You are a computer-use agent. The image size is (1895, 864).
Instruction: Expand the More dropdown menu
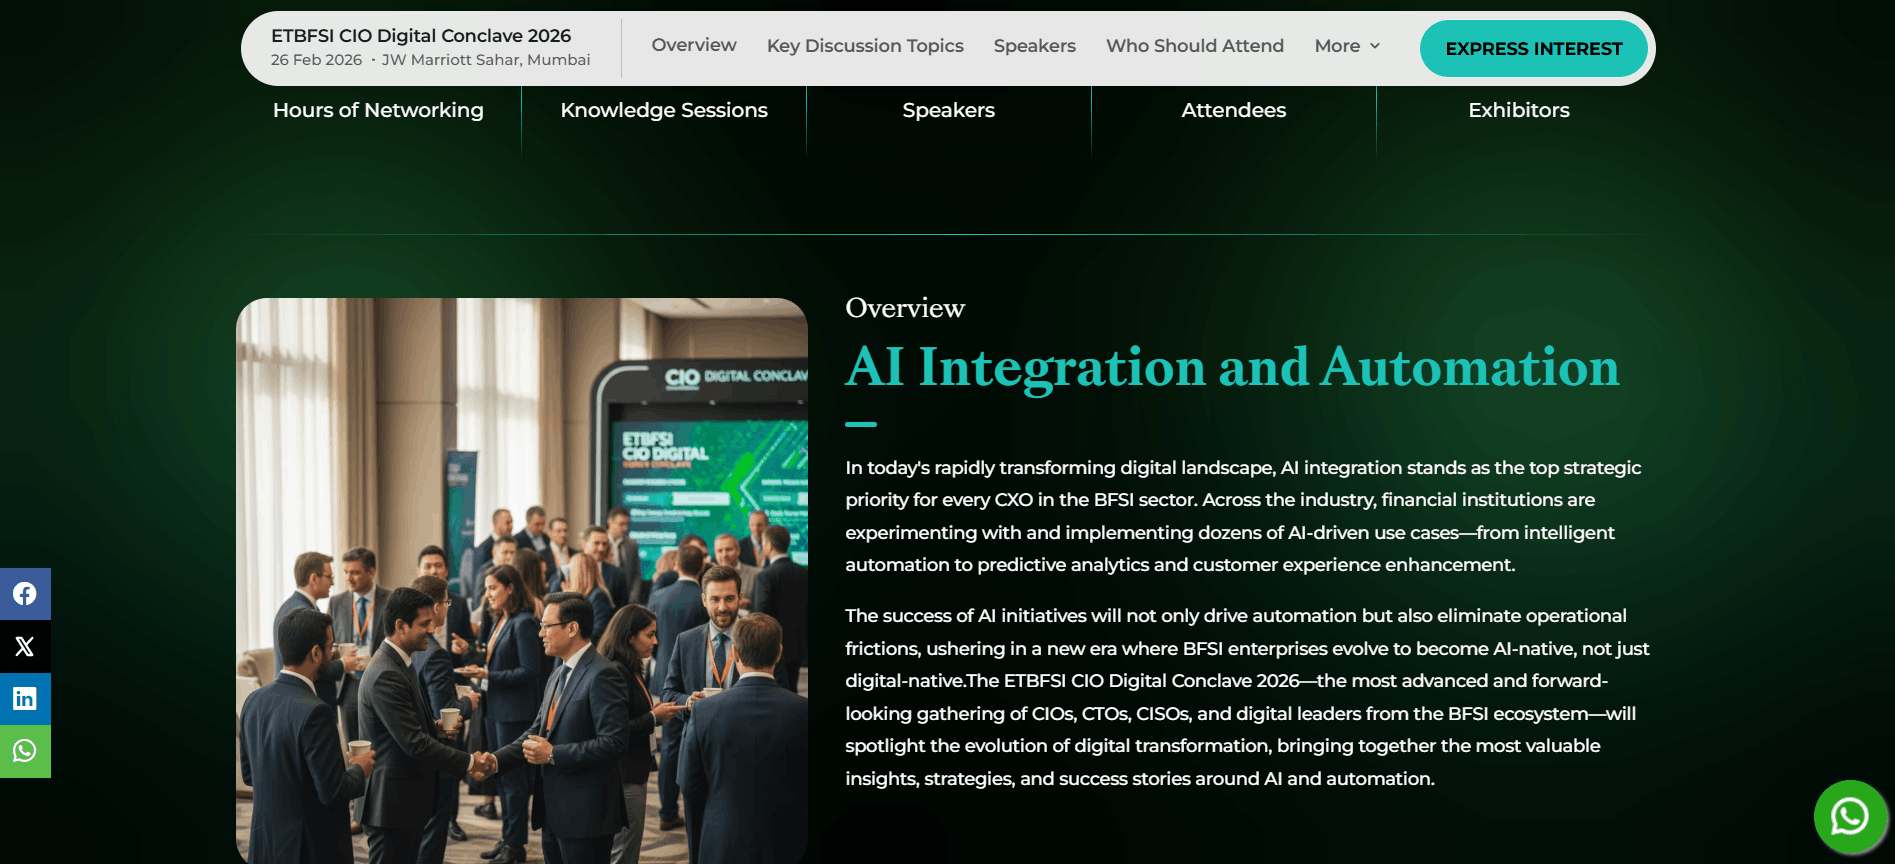[1346, 46]
